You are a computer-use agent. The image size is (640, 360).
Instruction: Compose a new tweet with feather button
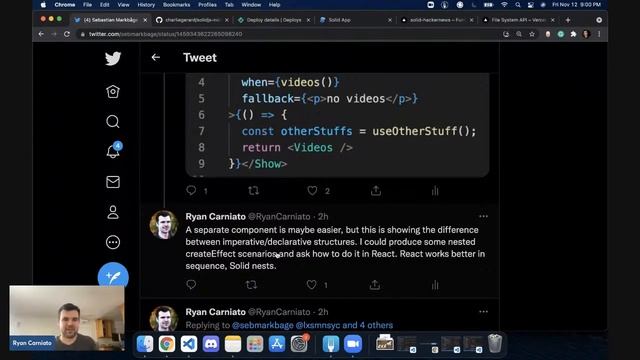tap(113, 277)
